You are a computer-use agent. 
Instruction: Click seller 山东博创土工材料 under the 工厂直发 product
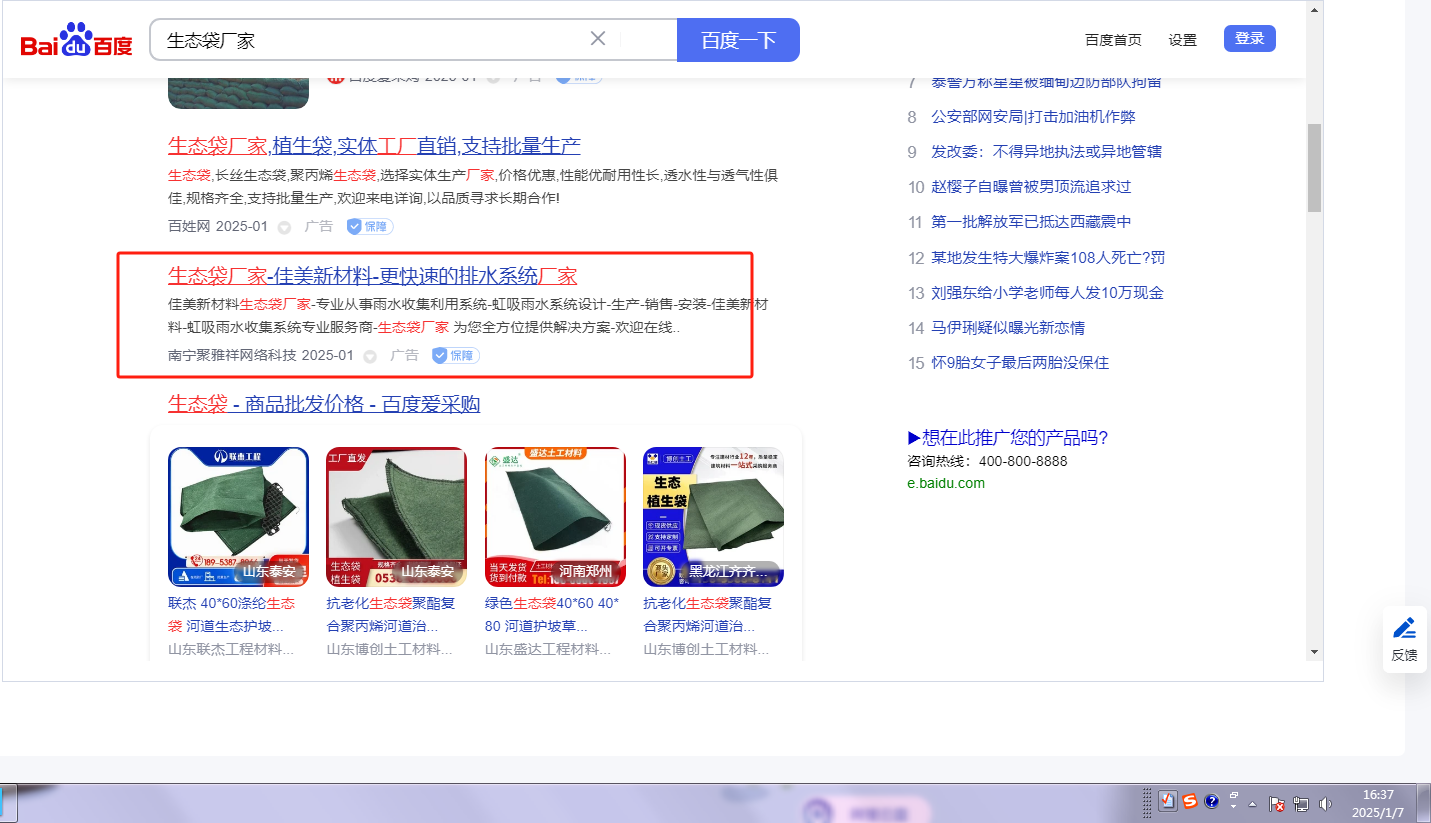click(390, 649)
